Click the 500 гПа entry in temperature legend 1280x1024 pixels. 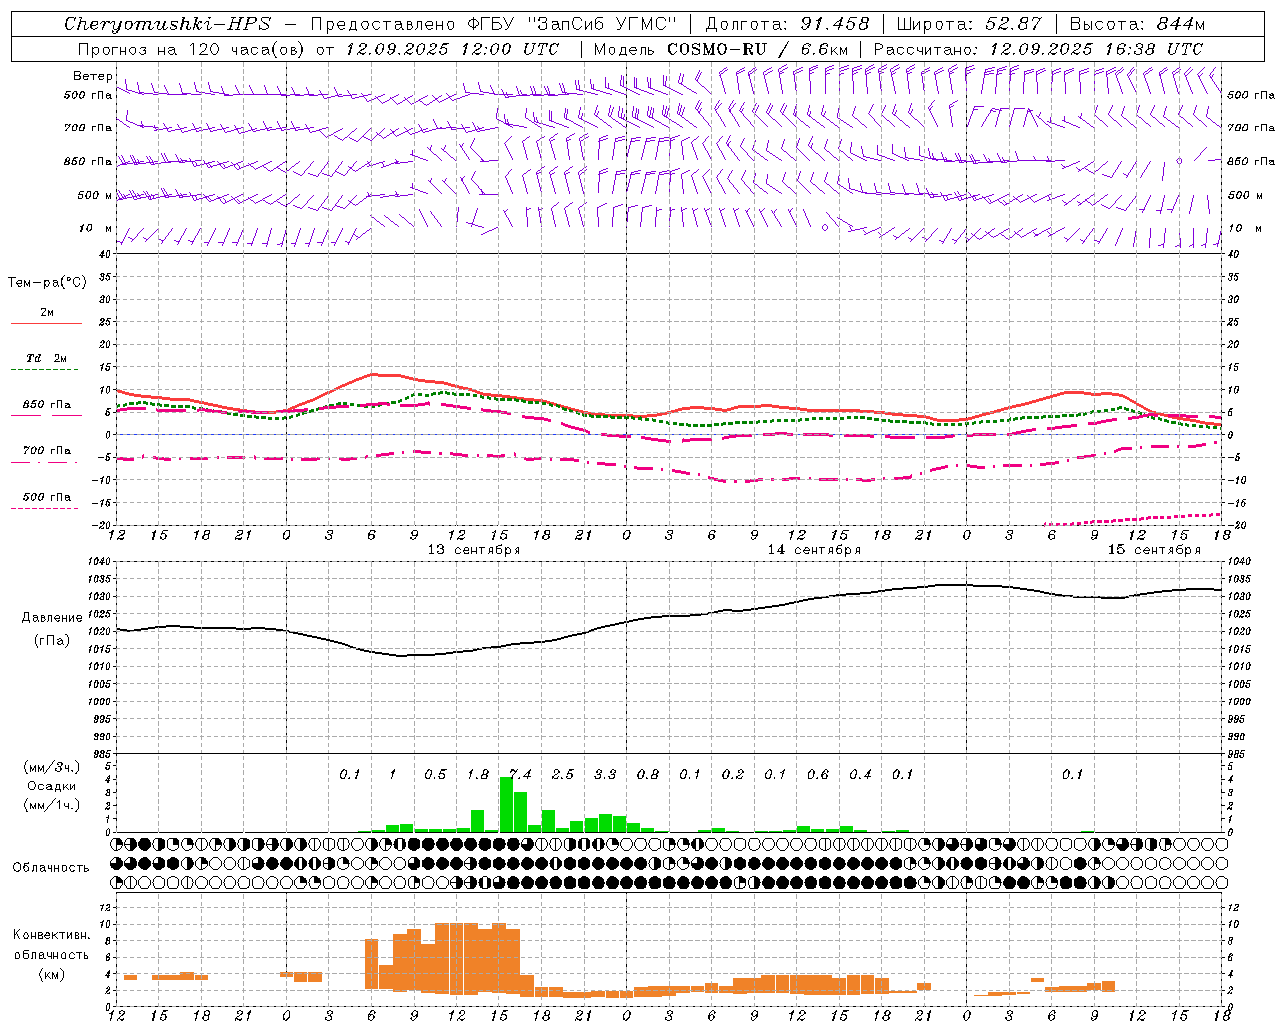coord(46,496)
